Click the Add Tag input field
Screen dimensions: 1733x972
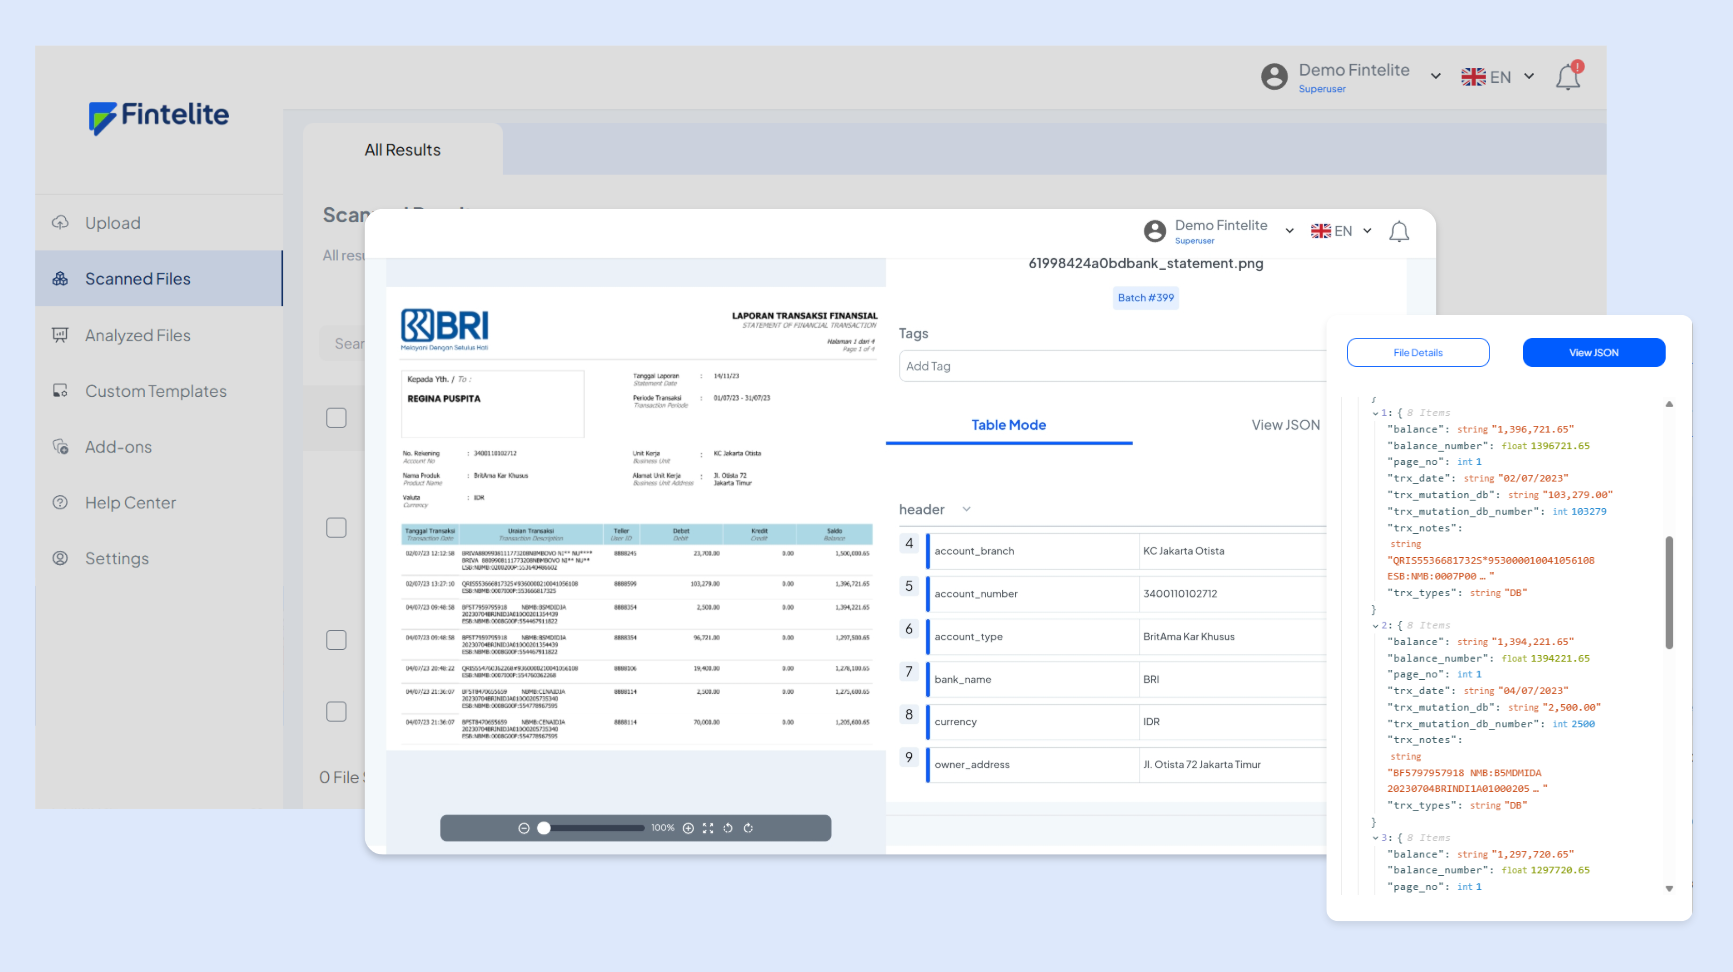point(1110,366)
